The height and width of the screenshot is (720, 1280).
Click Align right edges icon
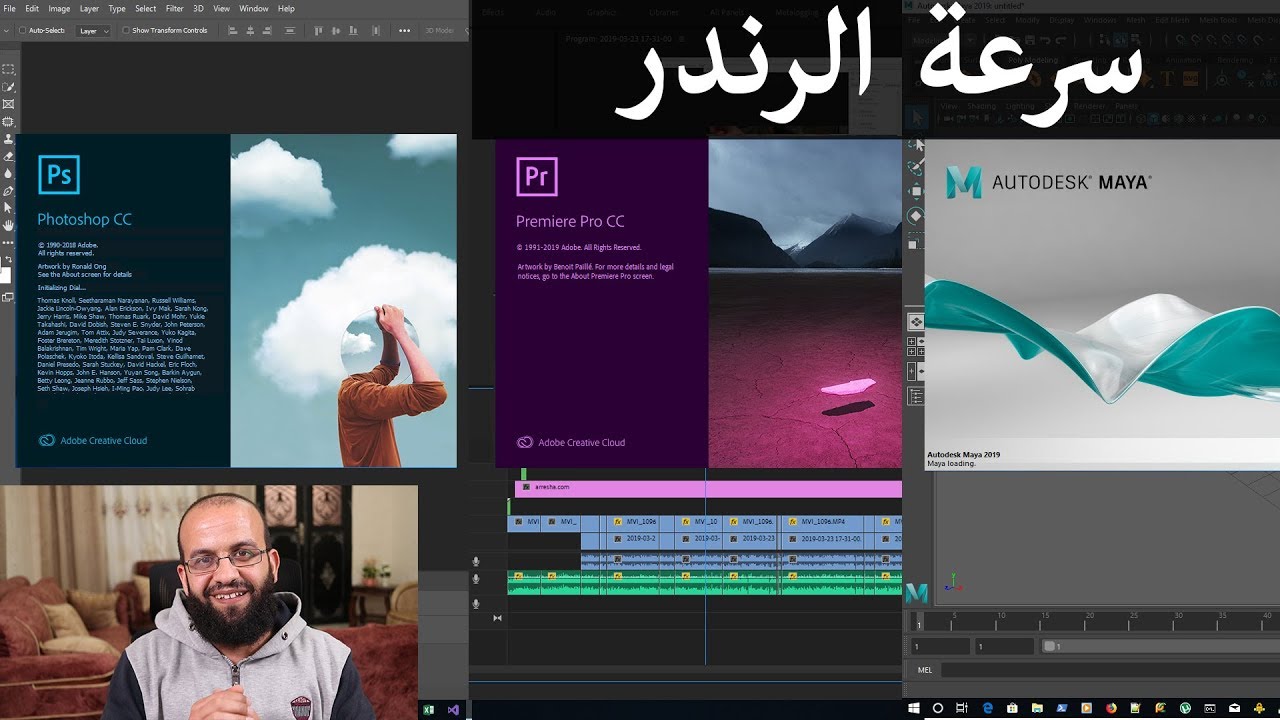268,31
